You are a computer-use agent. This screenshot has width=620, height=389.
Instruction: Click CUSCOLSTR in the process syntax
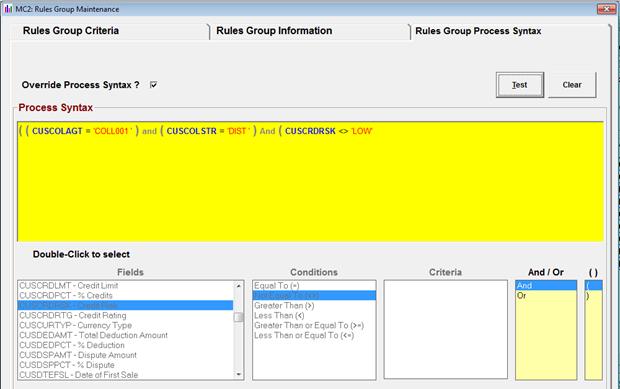tap(191, 131)
